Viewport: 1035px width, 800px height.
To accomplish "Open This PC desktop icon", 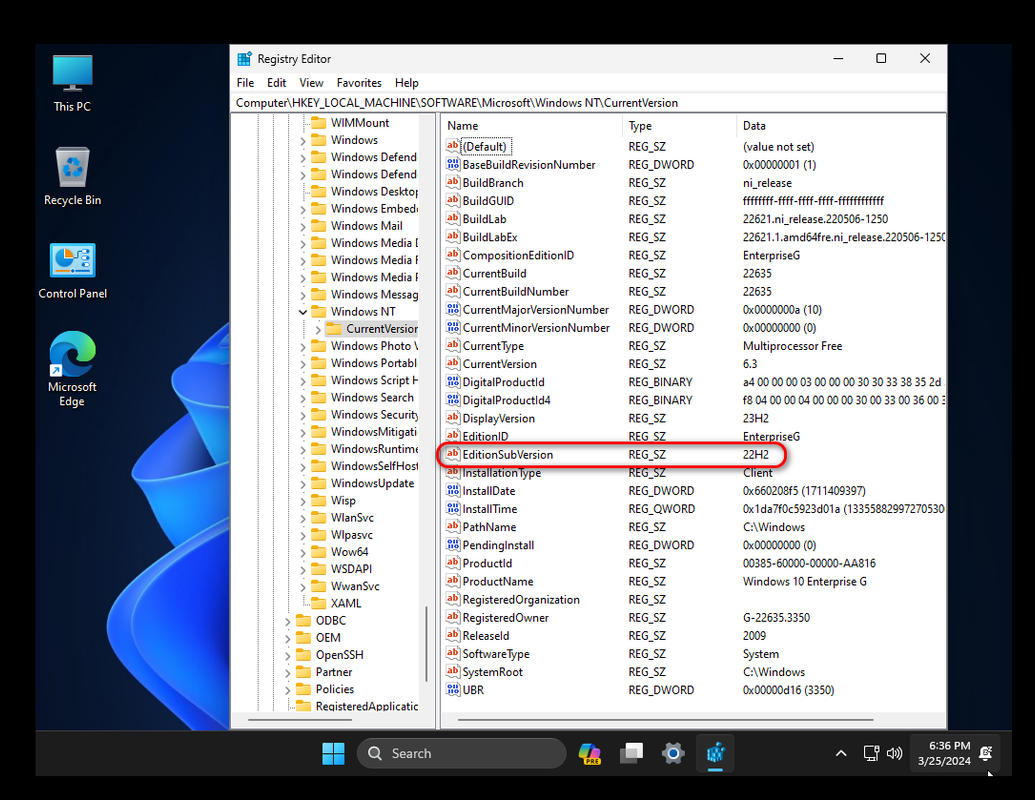I will (72, 83).
